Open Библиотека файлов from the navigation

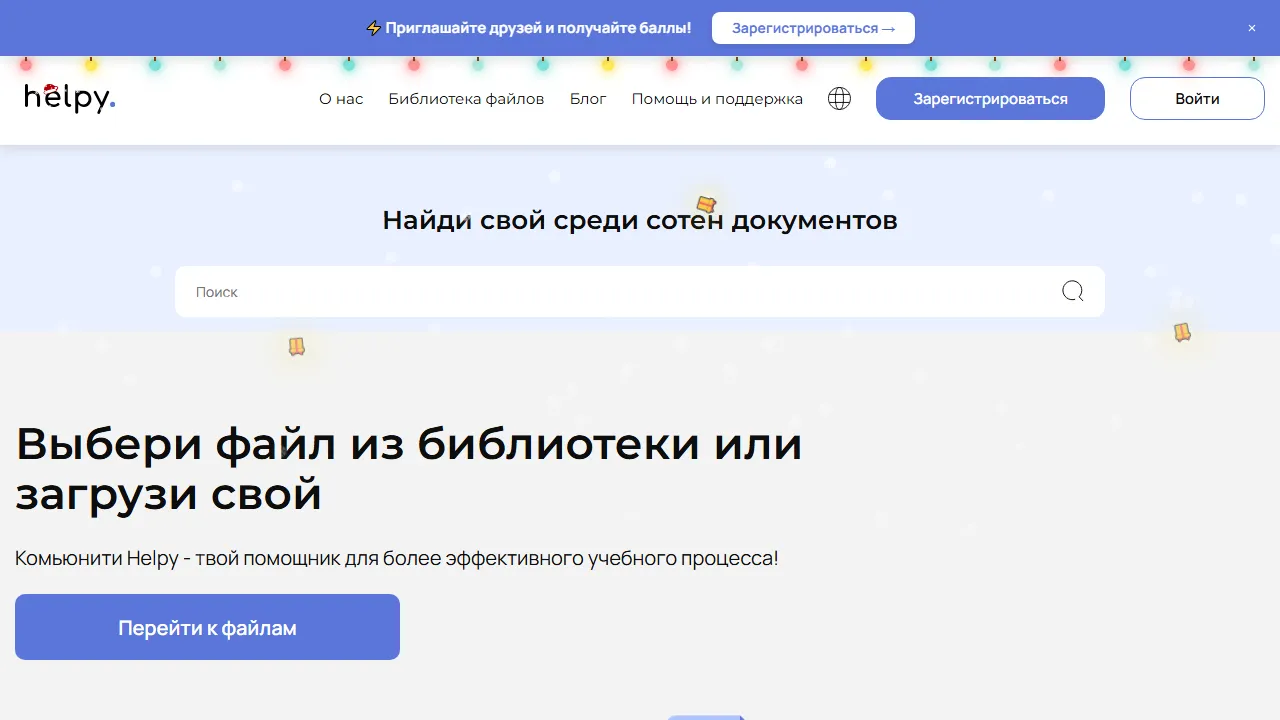(466, 98)
